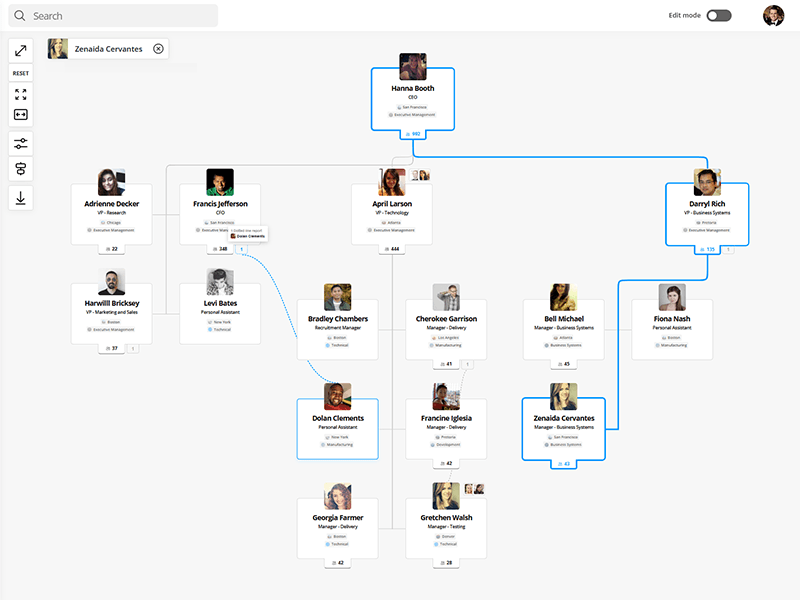Collapse Darryl Rich's team using his badge
The height and width of the screenshot is (600, 800).
pyautogui.click(x=707, y=251)
